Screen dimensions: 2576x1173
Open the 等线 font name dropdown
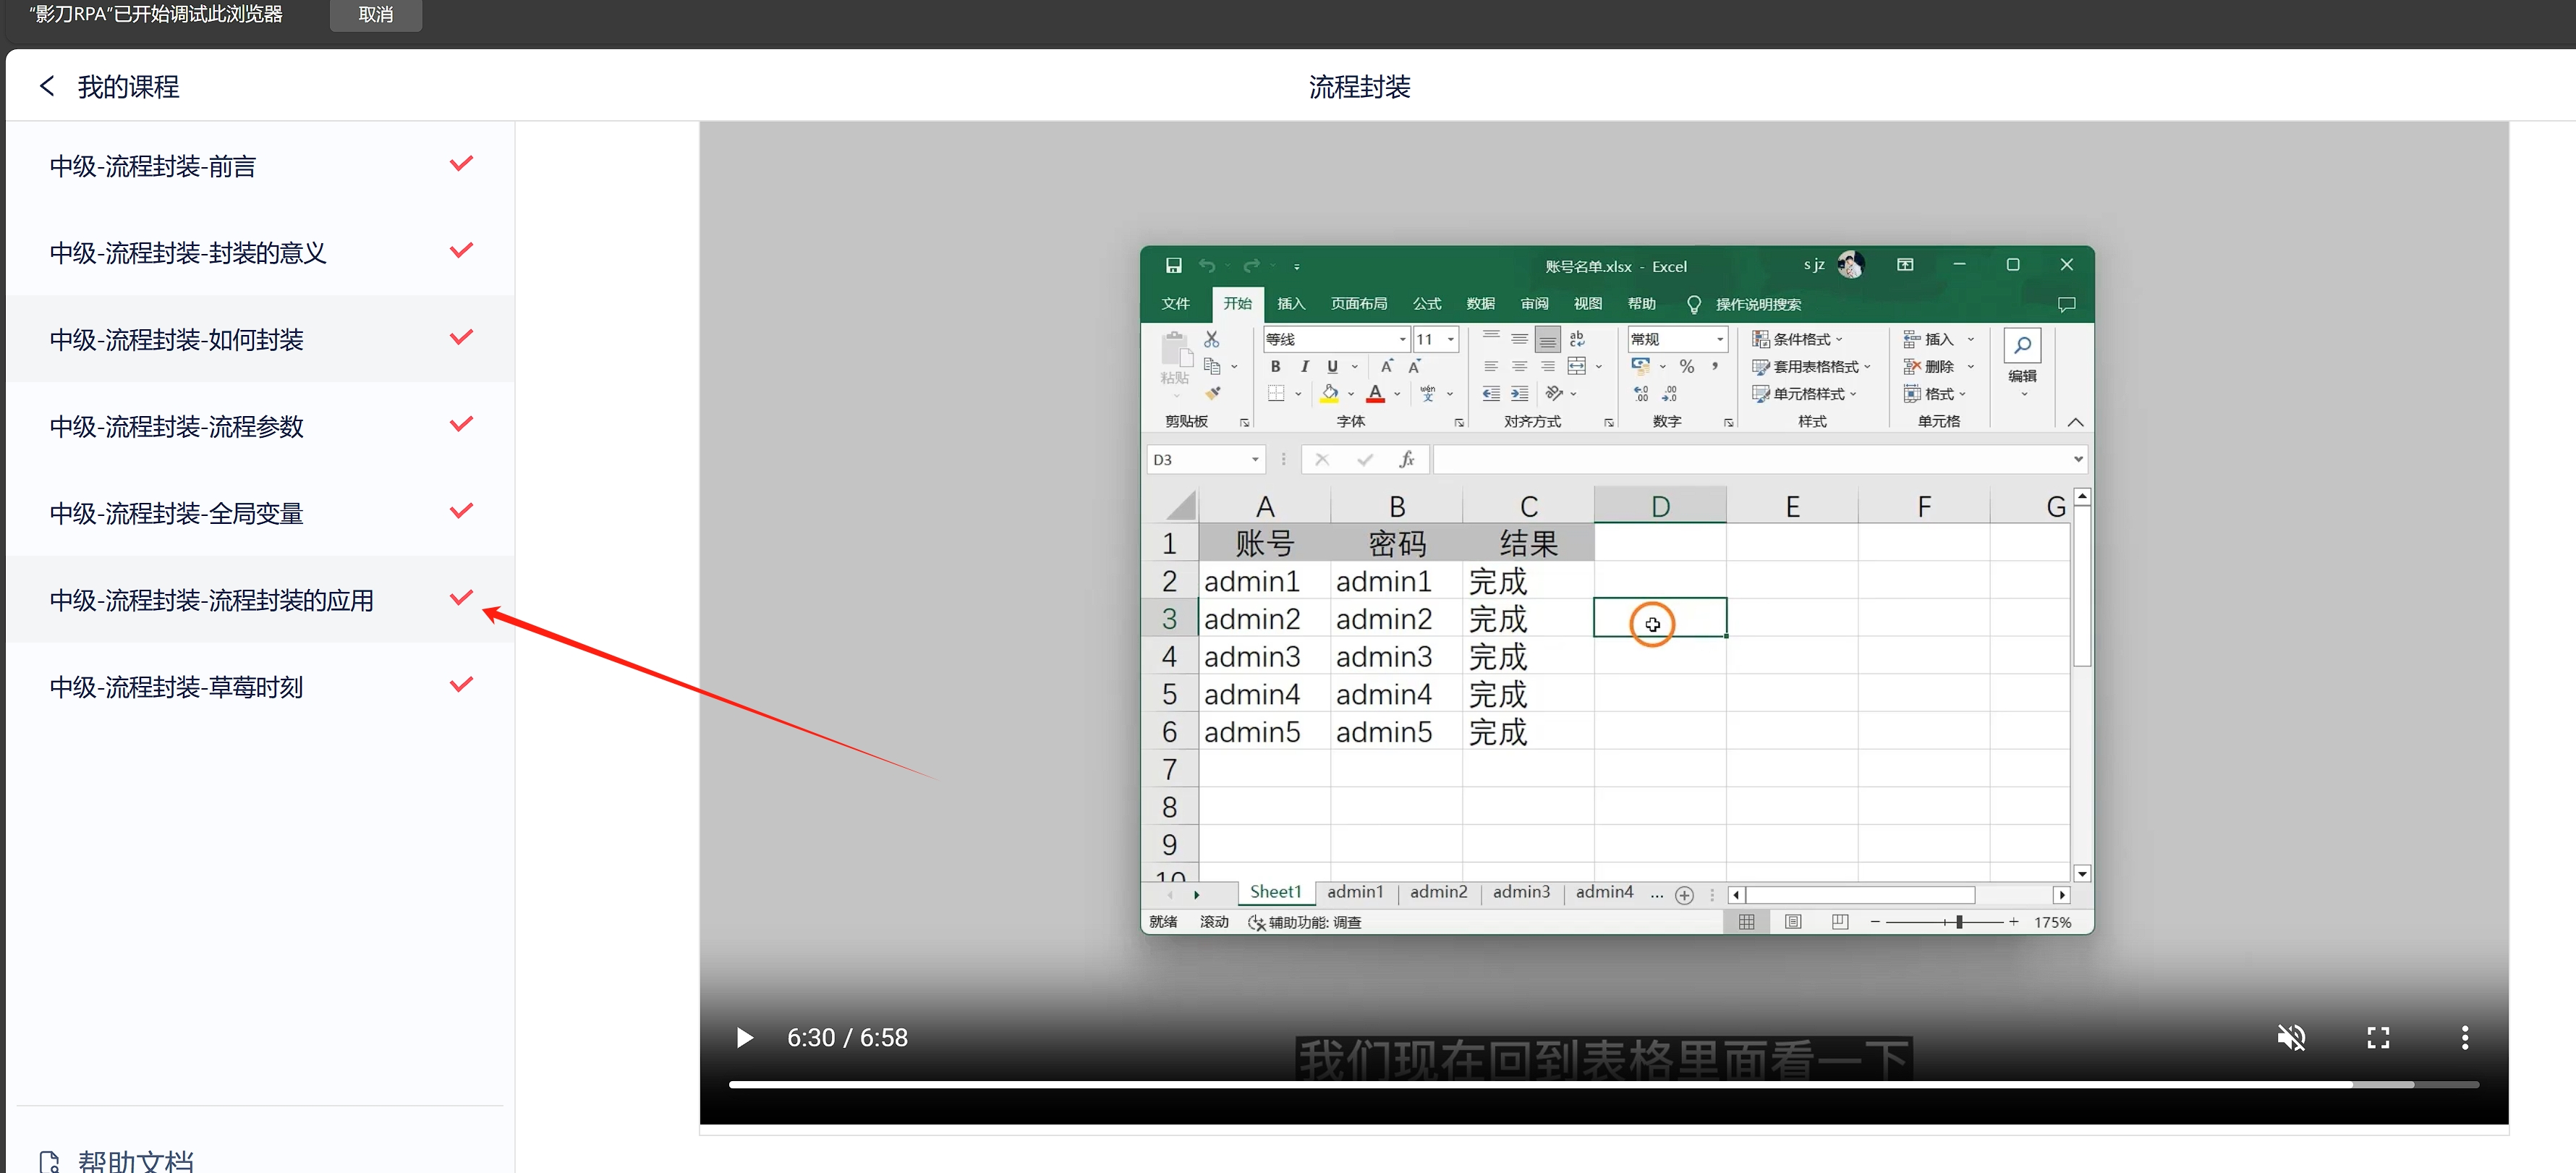click(1402, 339)
